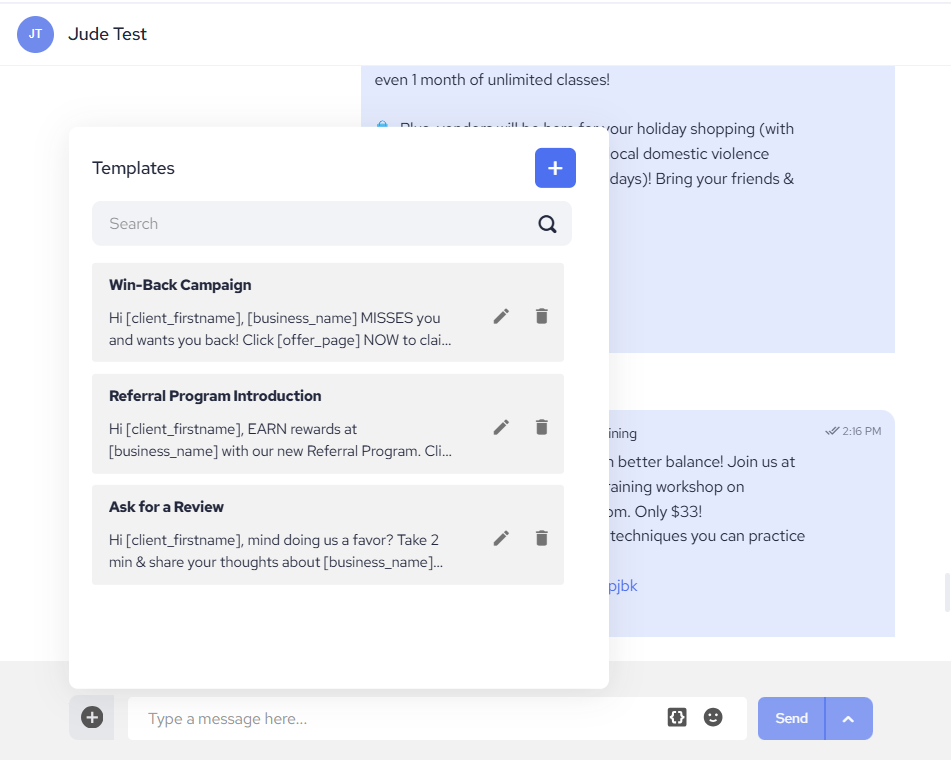This screenshot has height=760, width=951.
Task: Click the JT avatar for Jude Test
Action: tap(36, 34)
